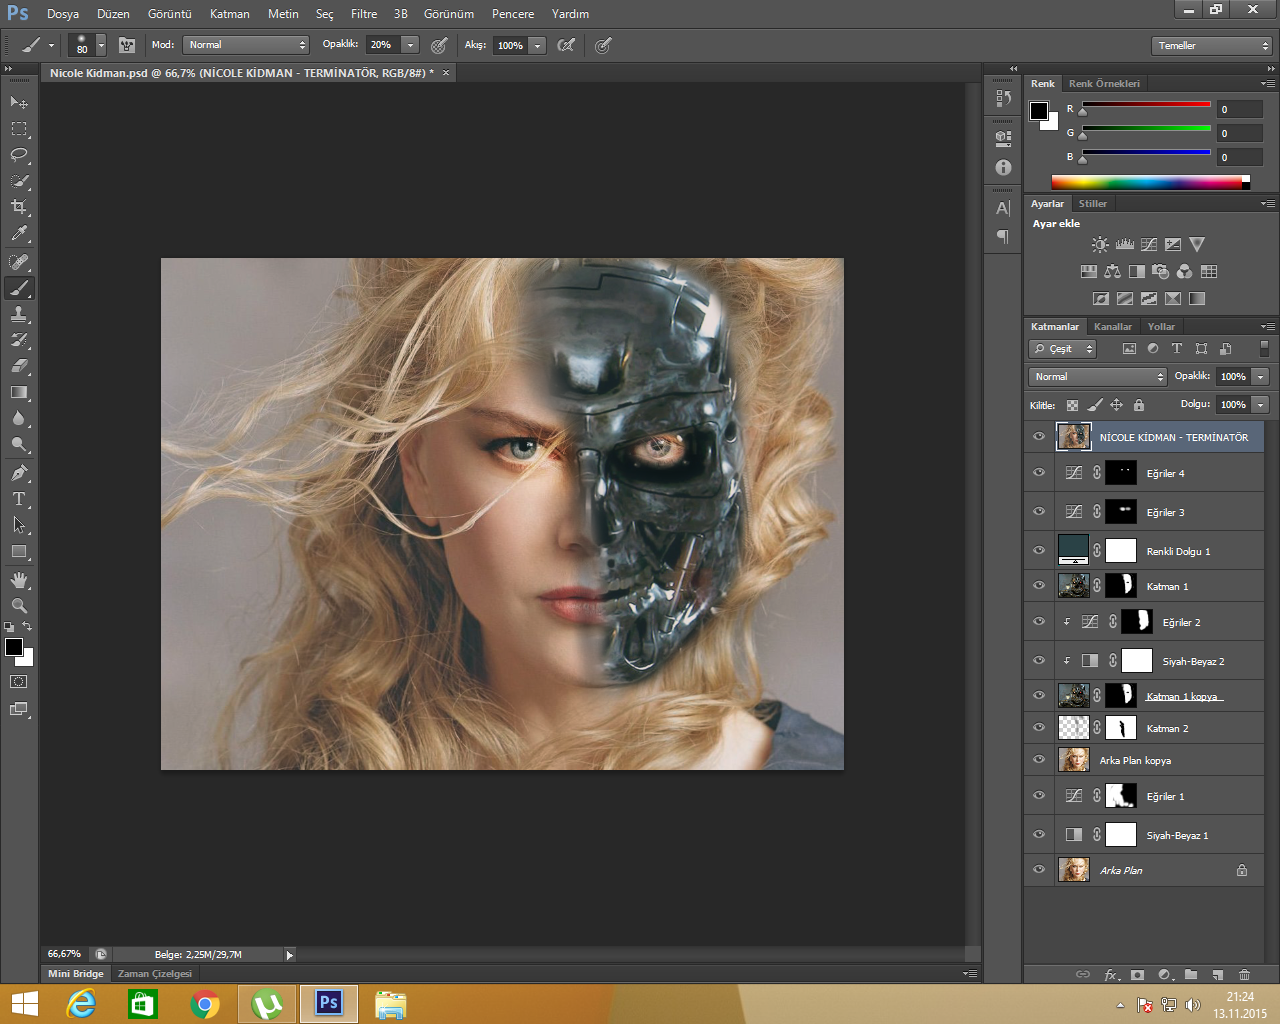Switch to the Stiller tab
This screenshot has height=1024, width=1280.
point(1092,203)
